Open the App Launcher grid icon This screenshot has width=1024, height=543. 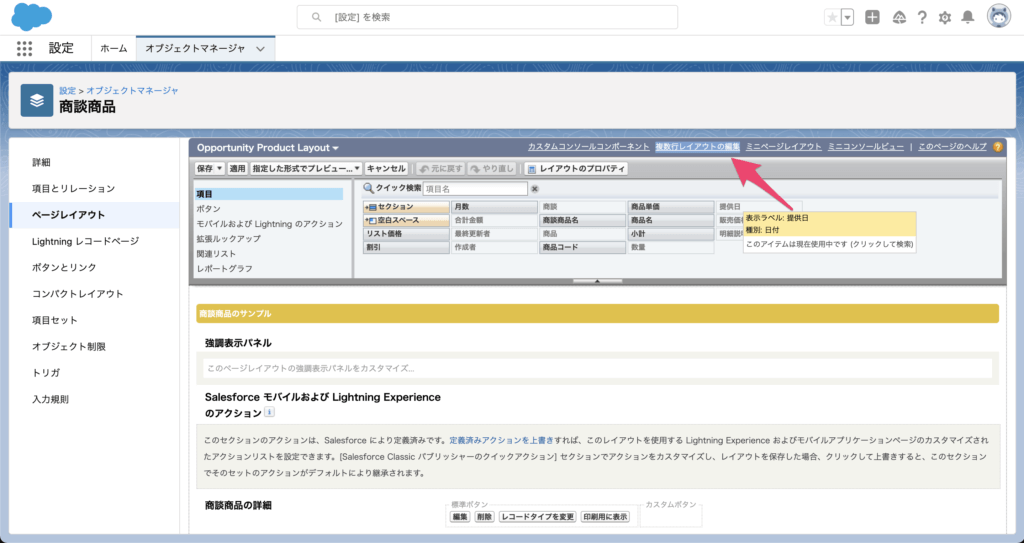(25, 48)
